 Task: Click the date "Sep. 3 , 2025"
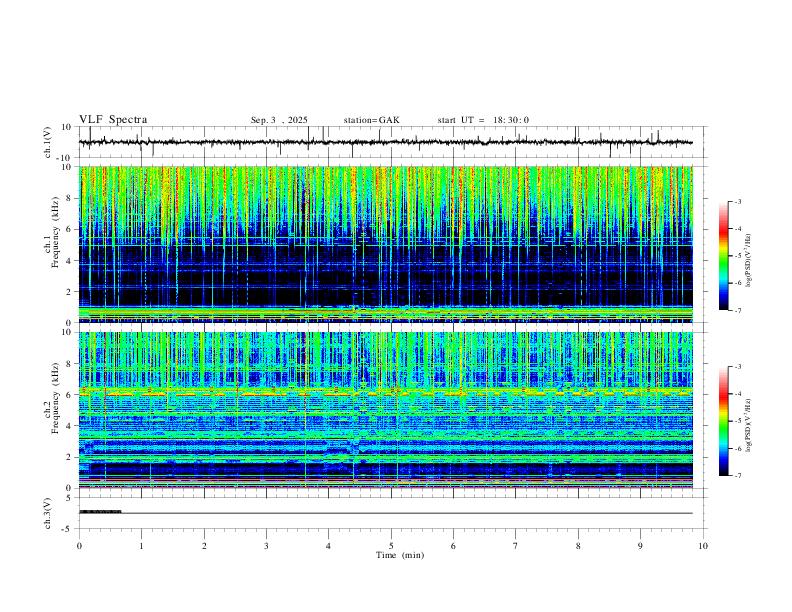[279, 120]
